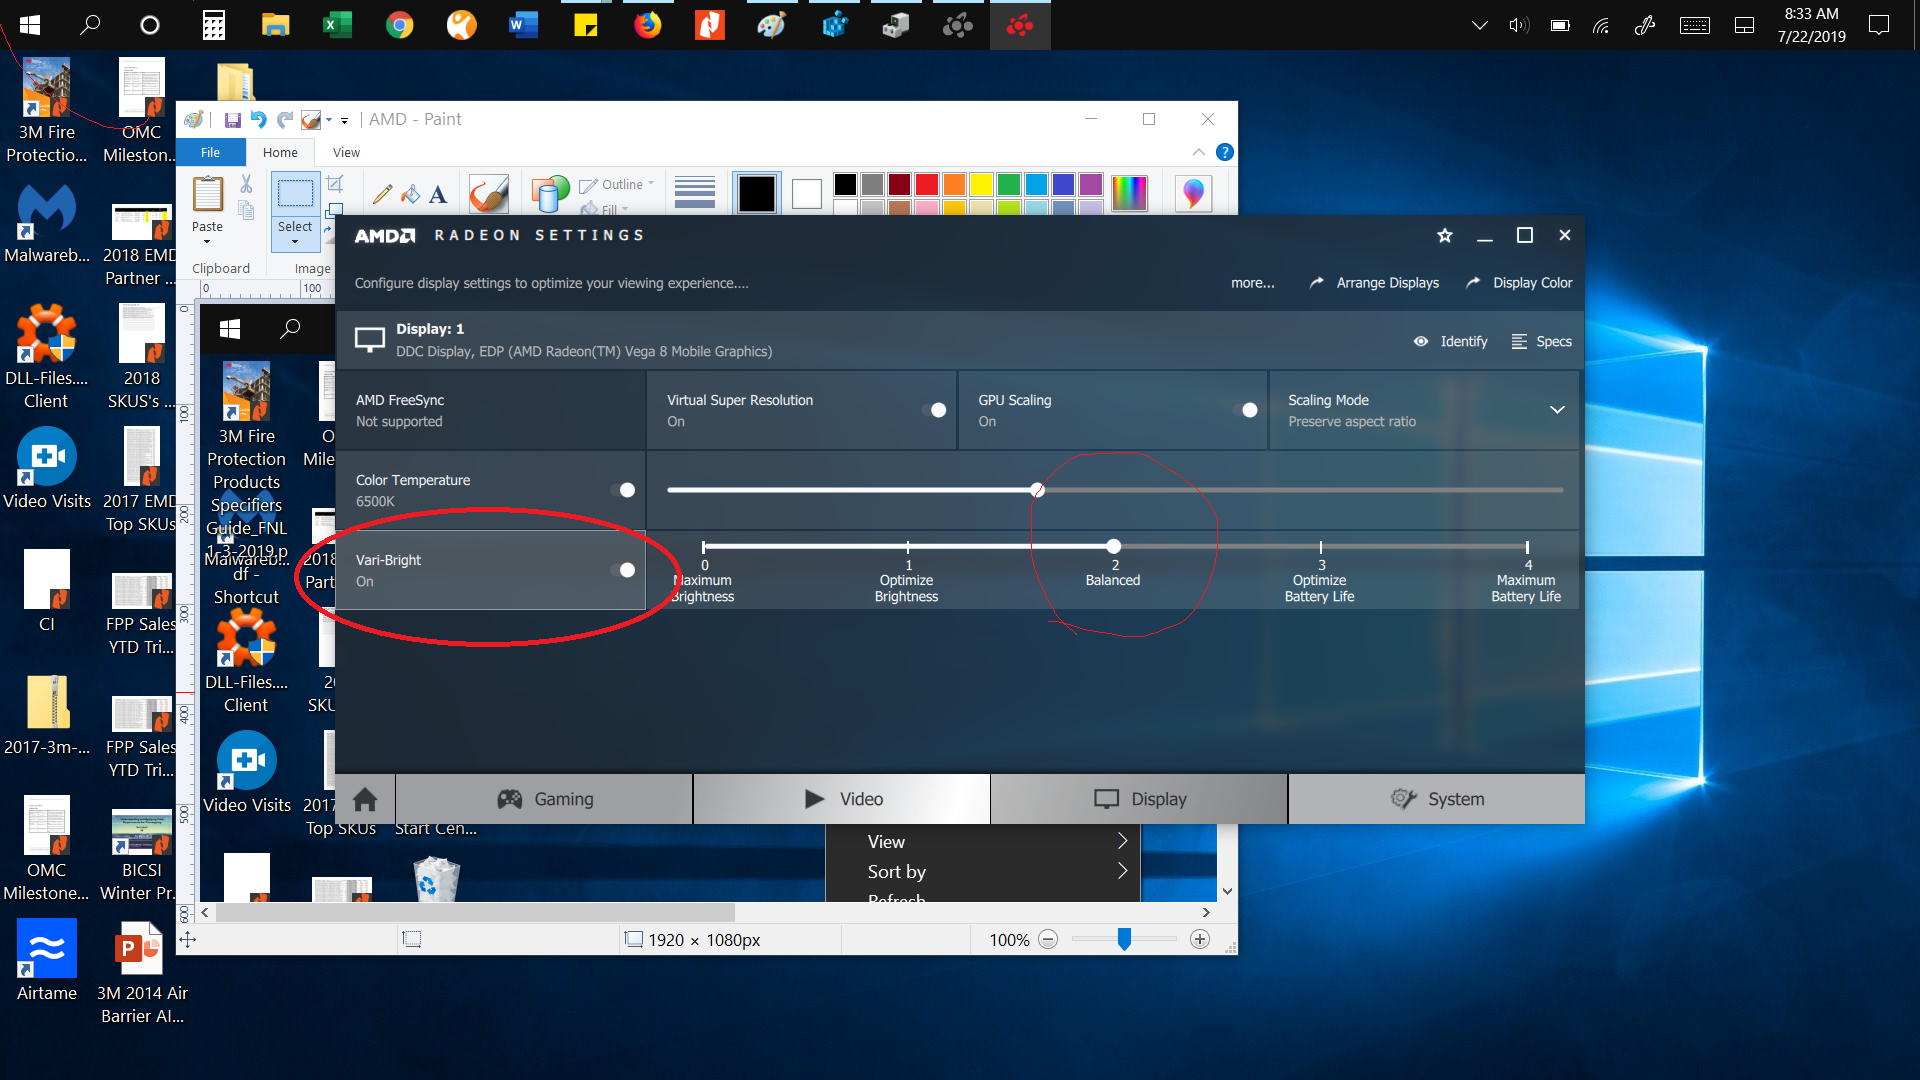This screenshot has height=1080, width=1920.
Task: Open Specs for Display 1
Action: pyautogui.click(x=1541, y=341)
